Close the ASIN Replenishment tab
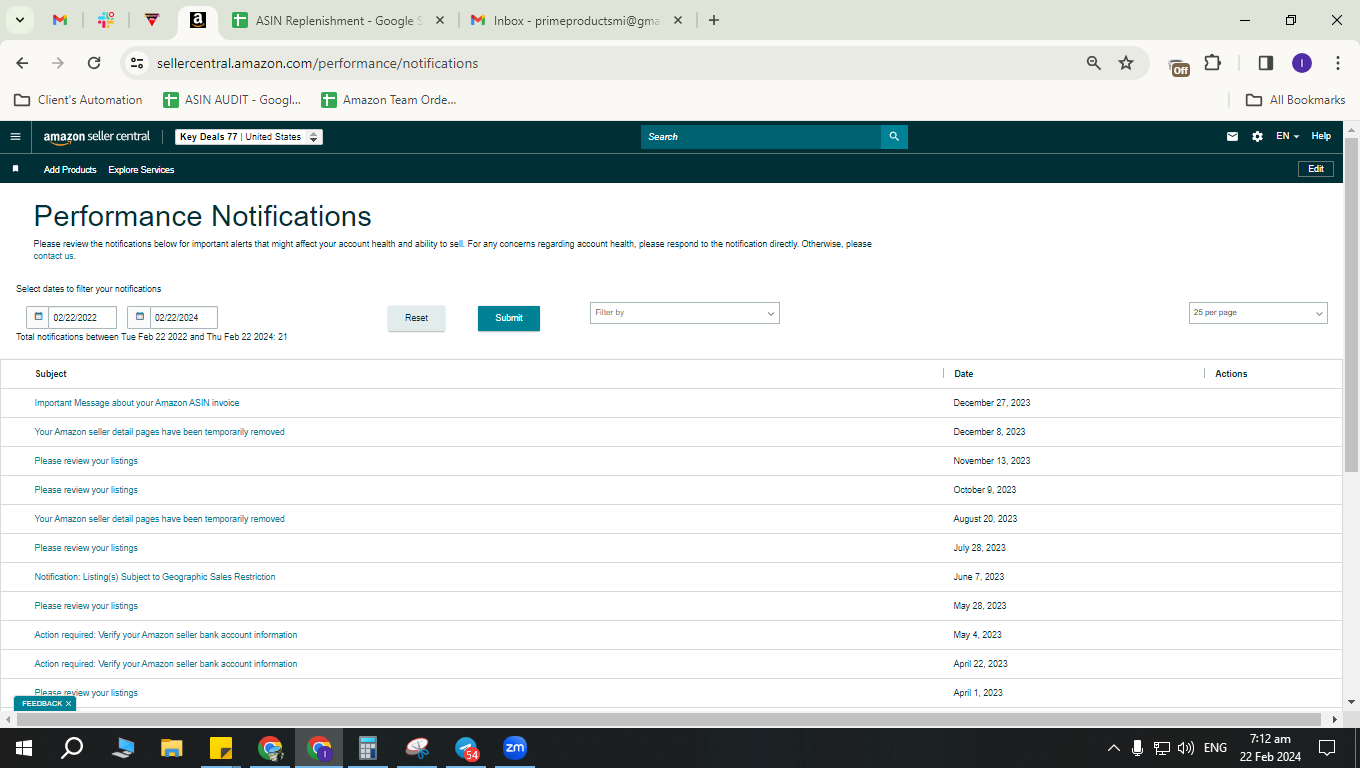1360x768 pixels. (441, 20)
